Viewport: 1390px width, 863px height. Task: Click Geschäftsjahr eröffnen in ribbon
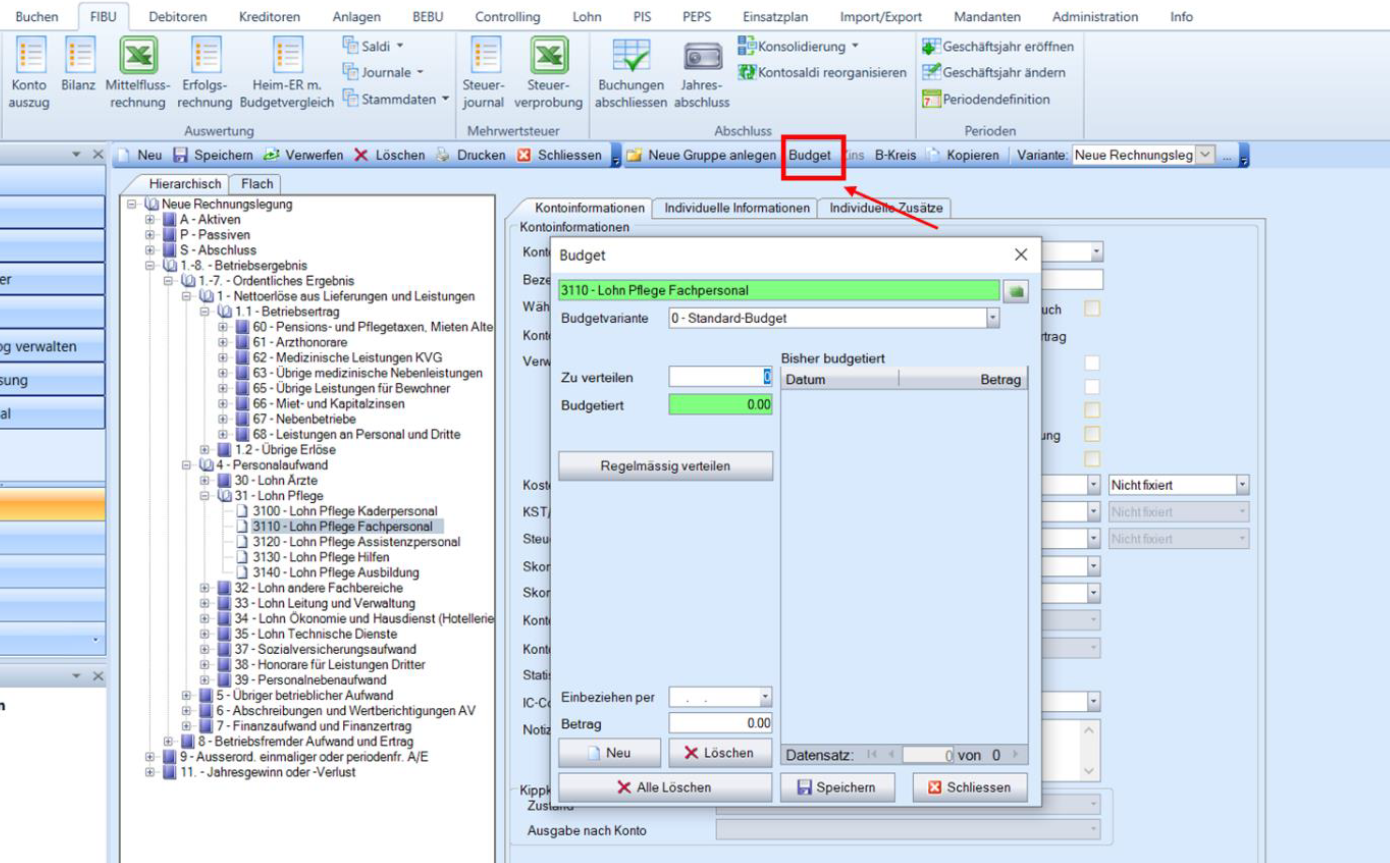tap(998, 46)
